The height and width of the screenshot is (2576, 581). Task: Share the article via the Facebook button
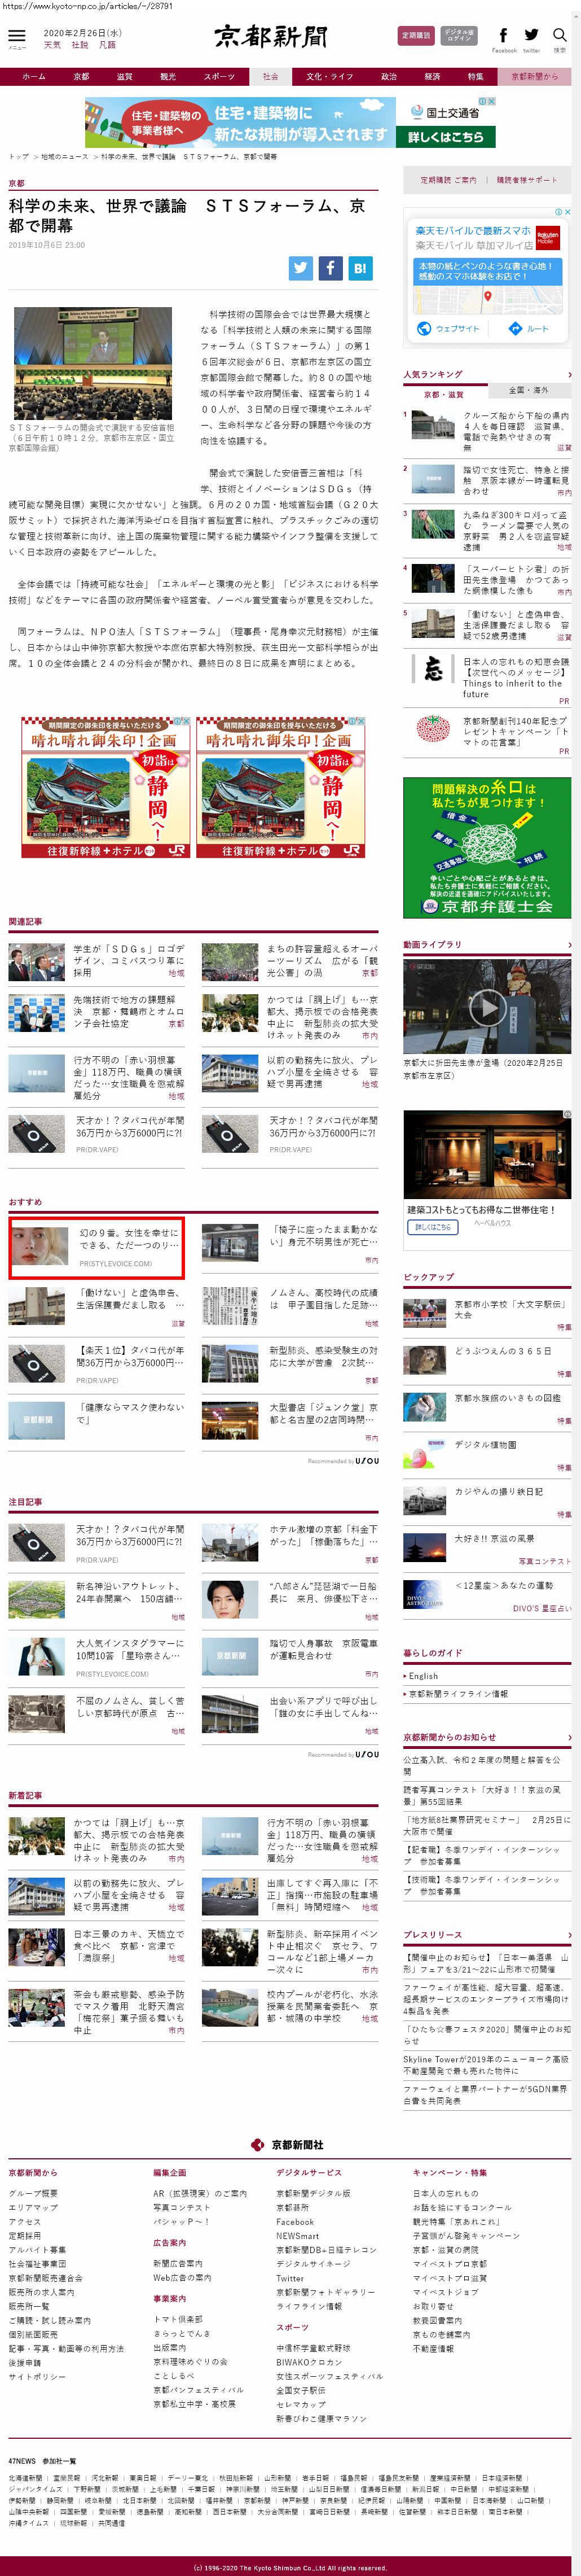(330, 267)
